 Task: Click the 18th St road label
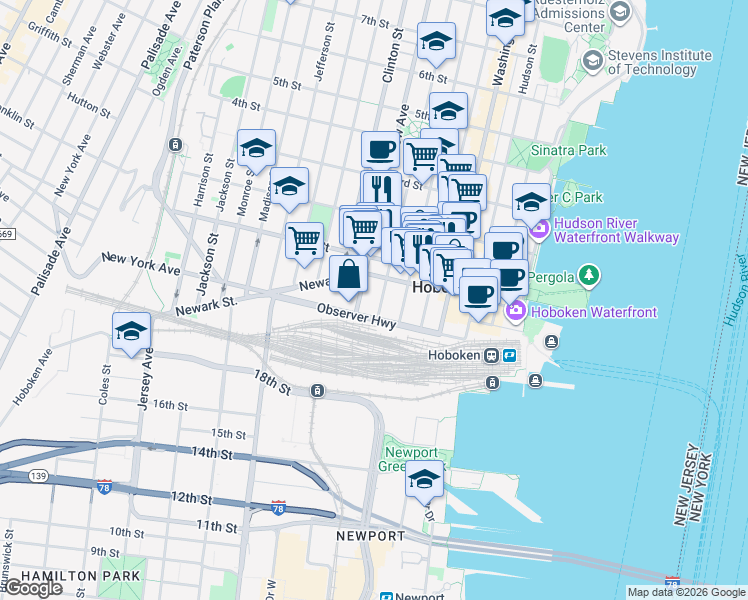click(272, 383)
